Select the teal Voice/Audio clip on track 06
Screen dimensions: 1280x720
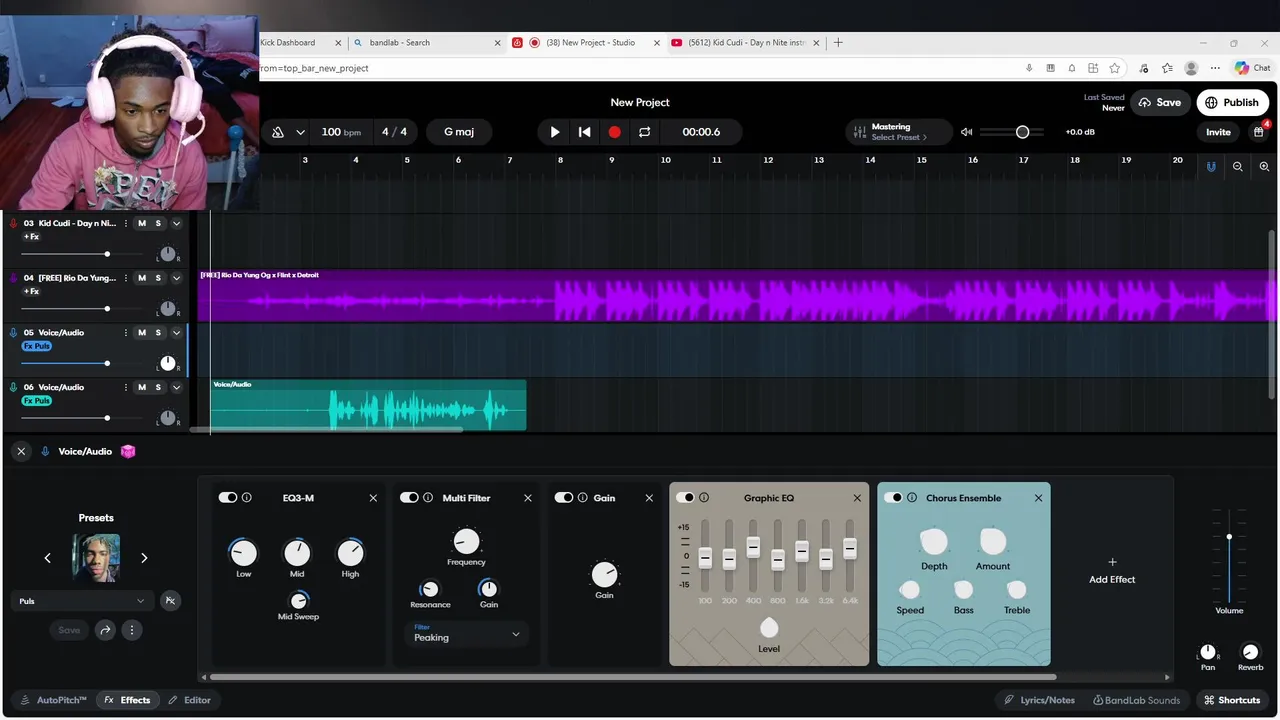point(368,405)
